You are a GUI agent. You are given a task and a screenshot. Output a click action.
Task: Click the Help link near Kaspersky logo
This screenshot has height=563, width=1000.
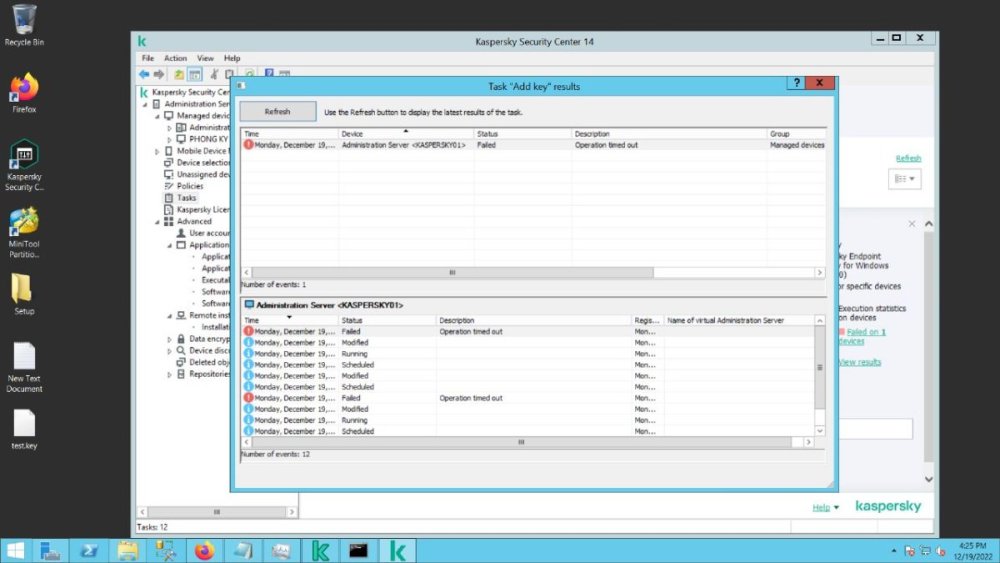[820, 508]
